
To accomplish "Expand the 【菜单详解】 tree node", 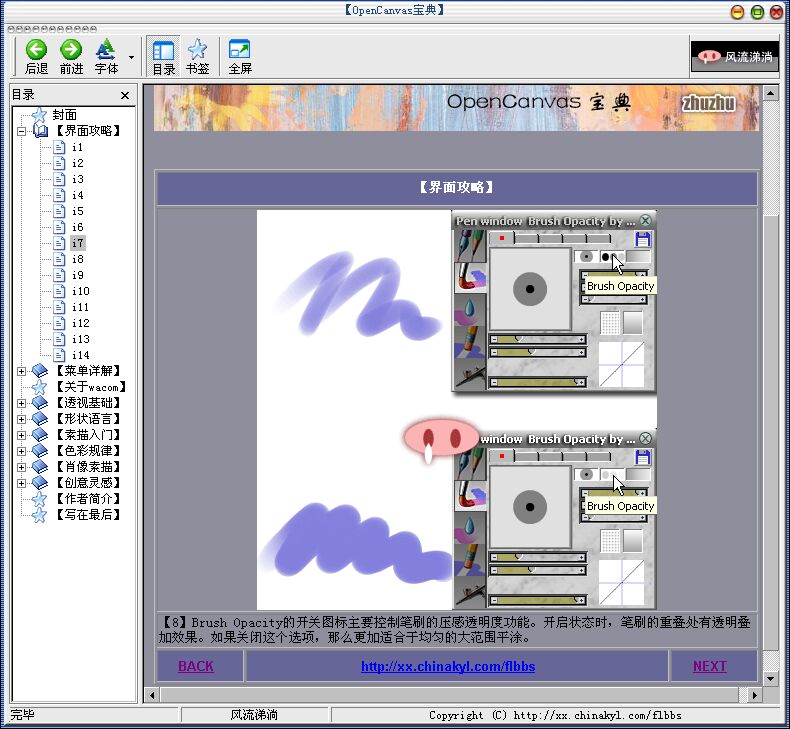I will click(21, 371).
